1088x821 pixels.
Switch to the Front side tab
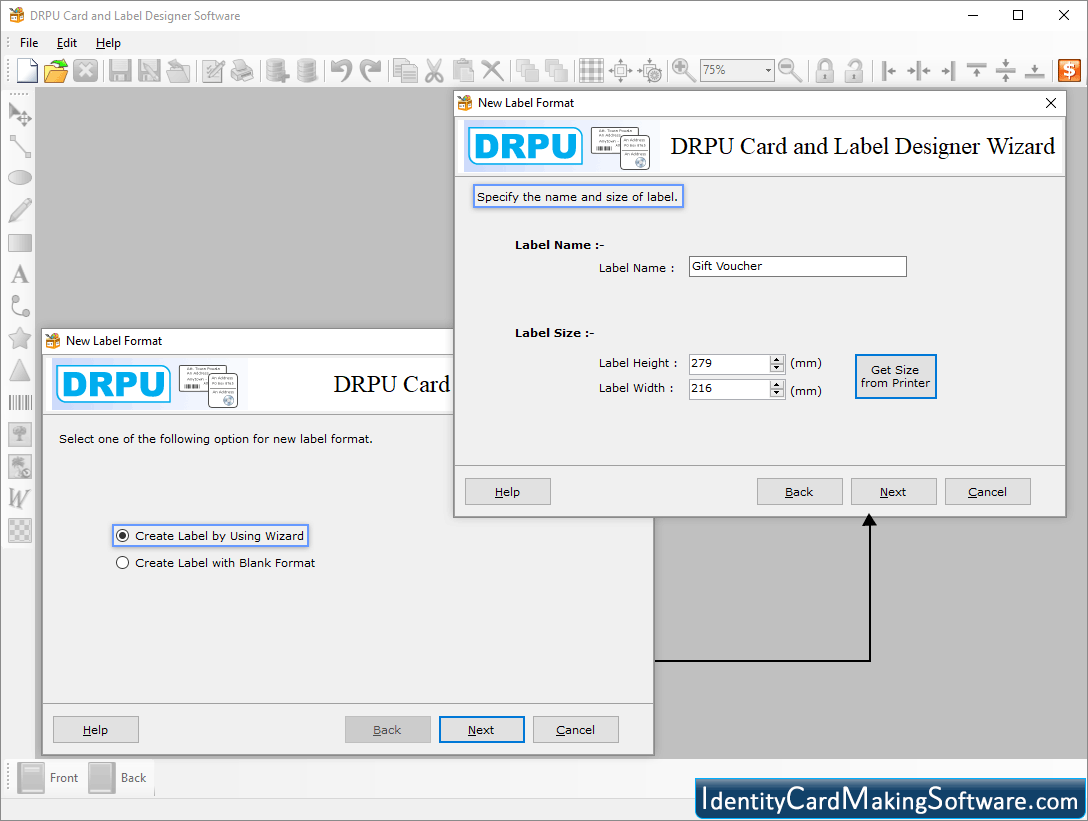pyautogui.click(x=47, y=778)
